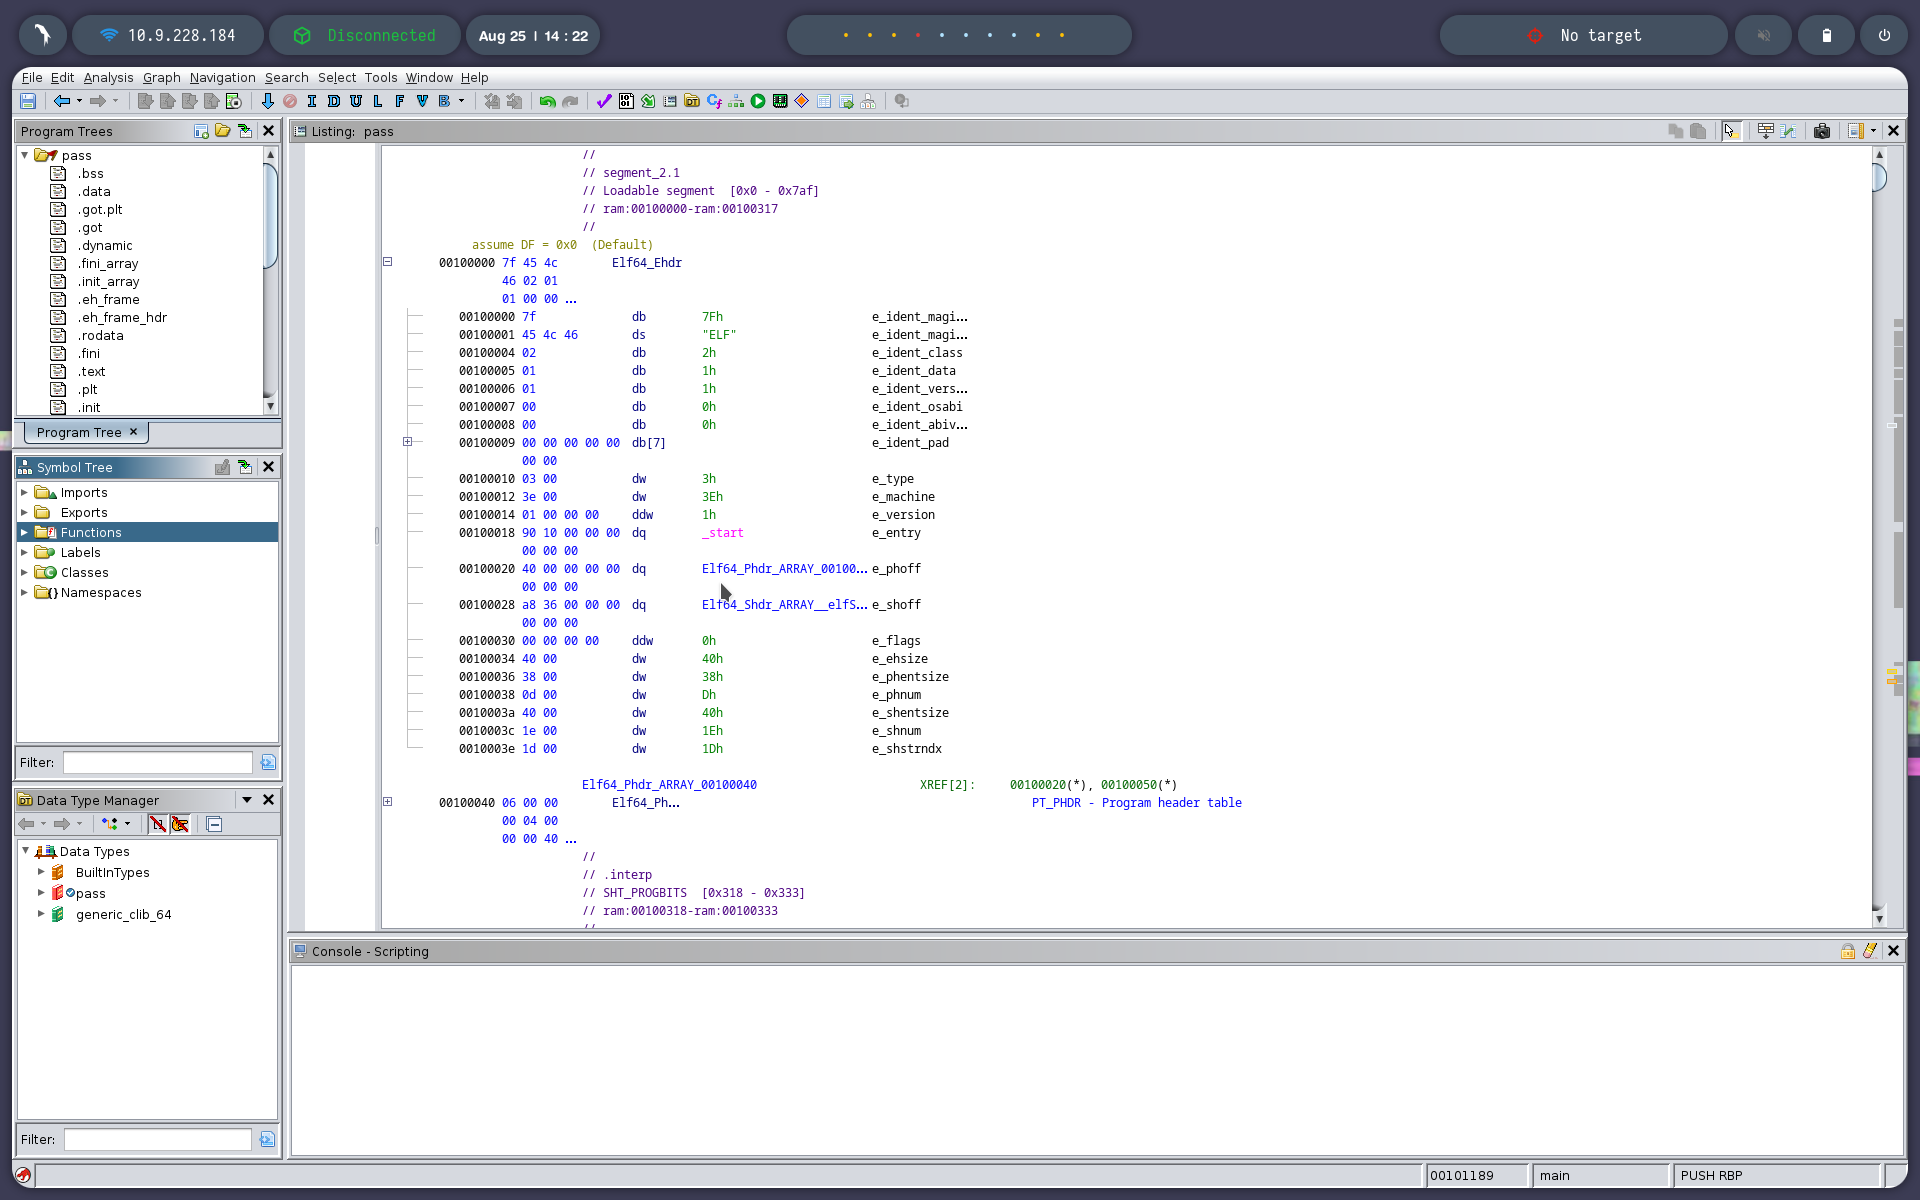Select the Program Tree tab
The width and height of the screenshot is (1920, 1200).
point(79,432)
